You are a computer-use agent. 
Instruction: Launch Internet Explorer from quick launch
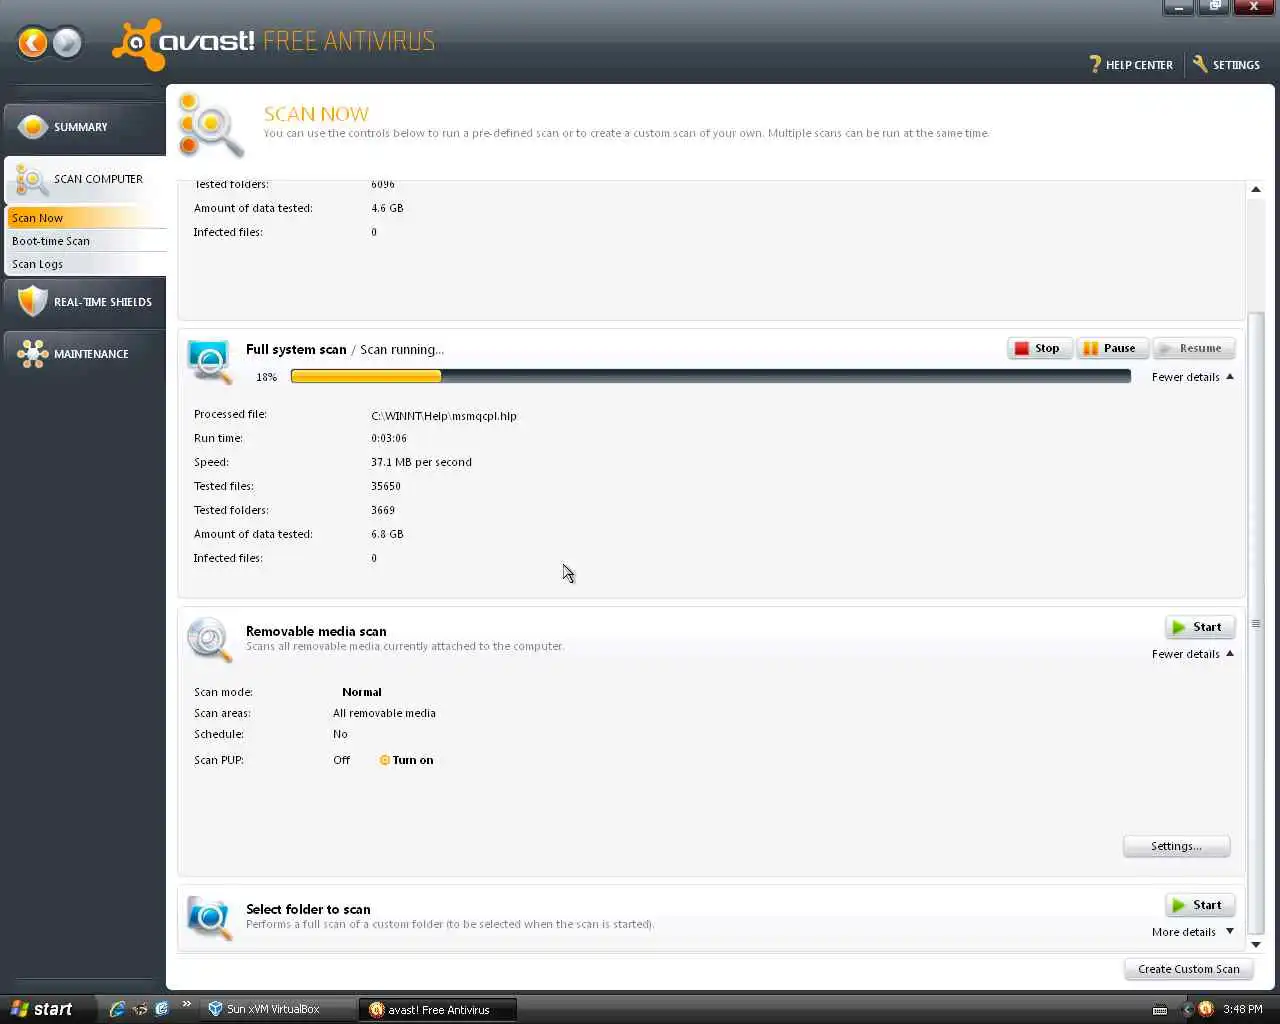(117, 1009)
